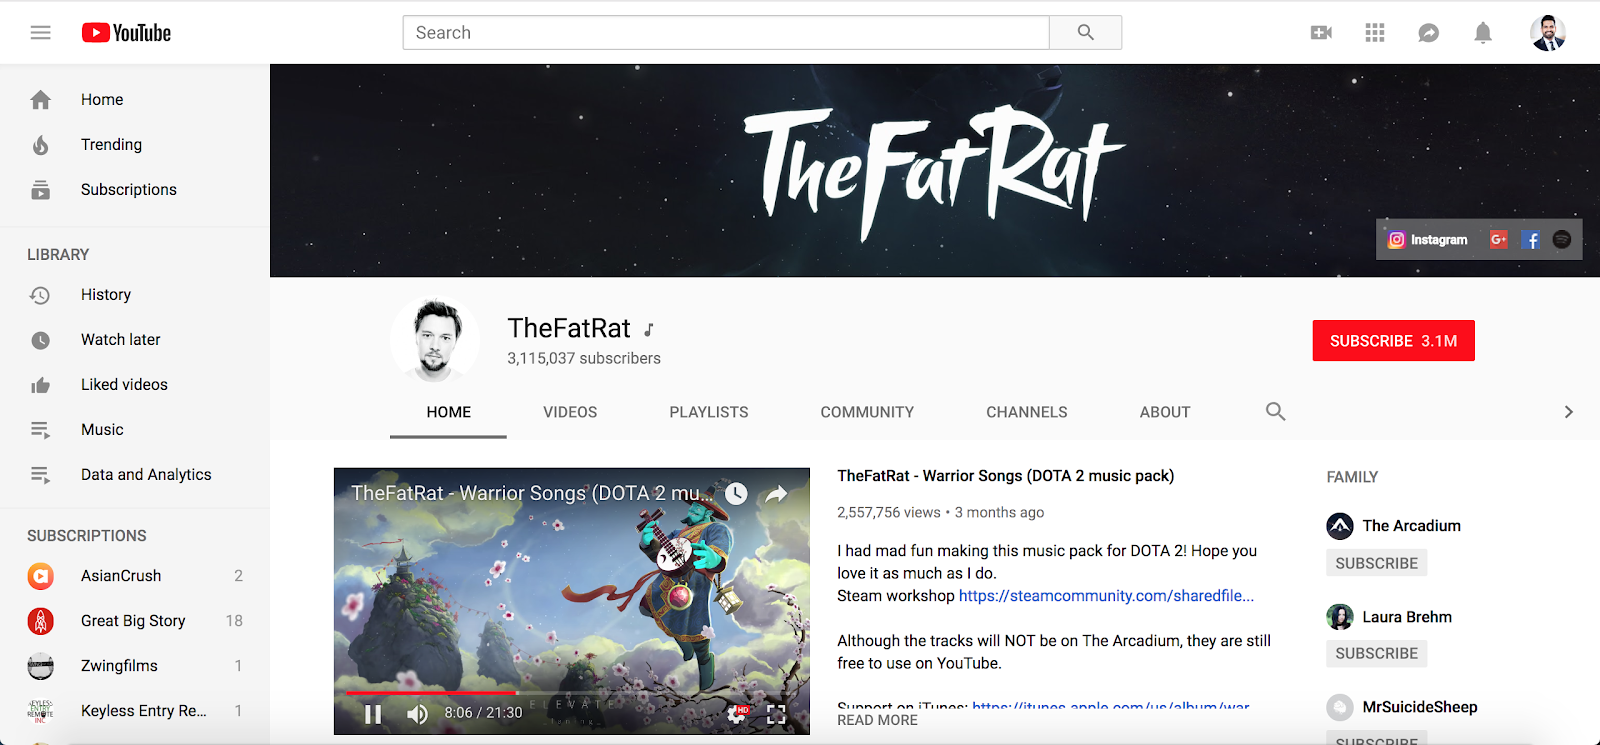Click the LIBRARY section heading
The image size is (1600, 745).
click(58, 255)
